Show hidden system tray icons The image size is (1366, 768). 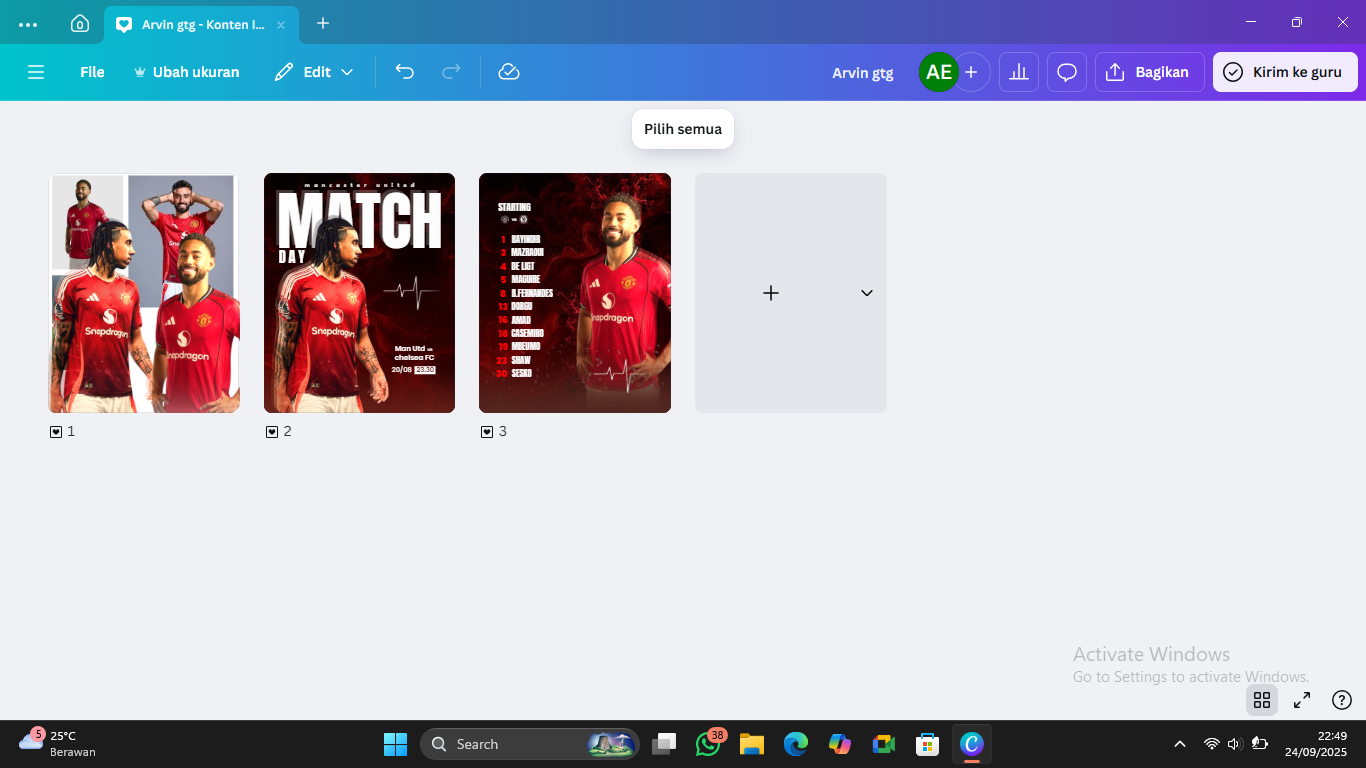tap(1180, 744)
